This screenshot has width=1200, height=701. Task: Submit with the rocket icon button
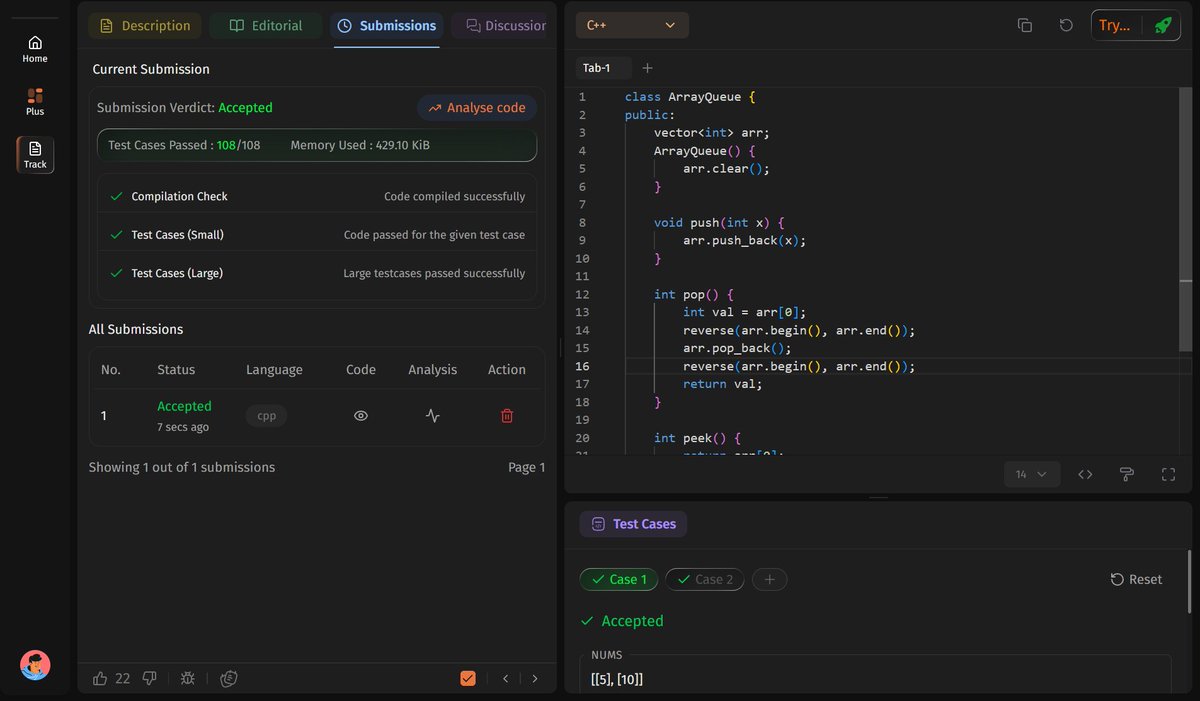pos(1163,25)
